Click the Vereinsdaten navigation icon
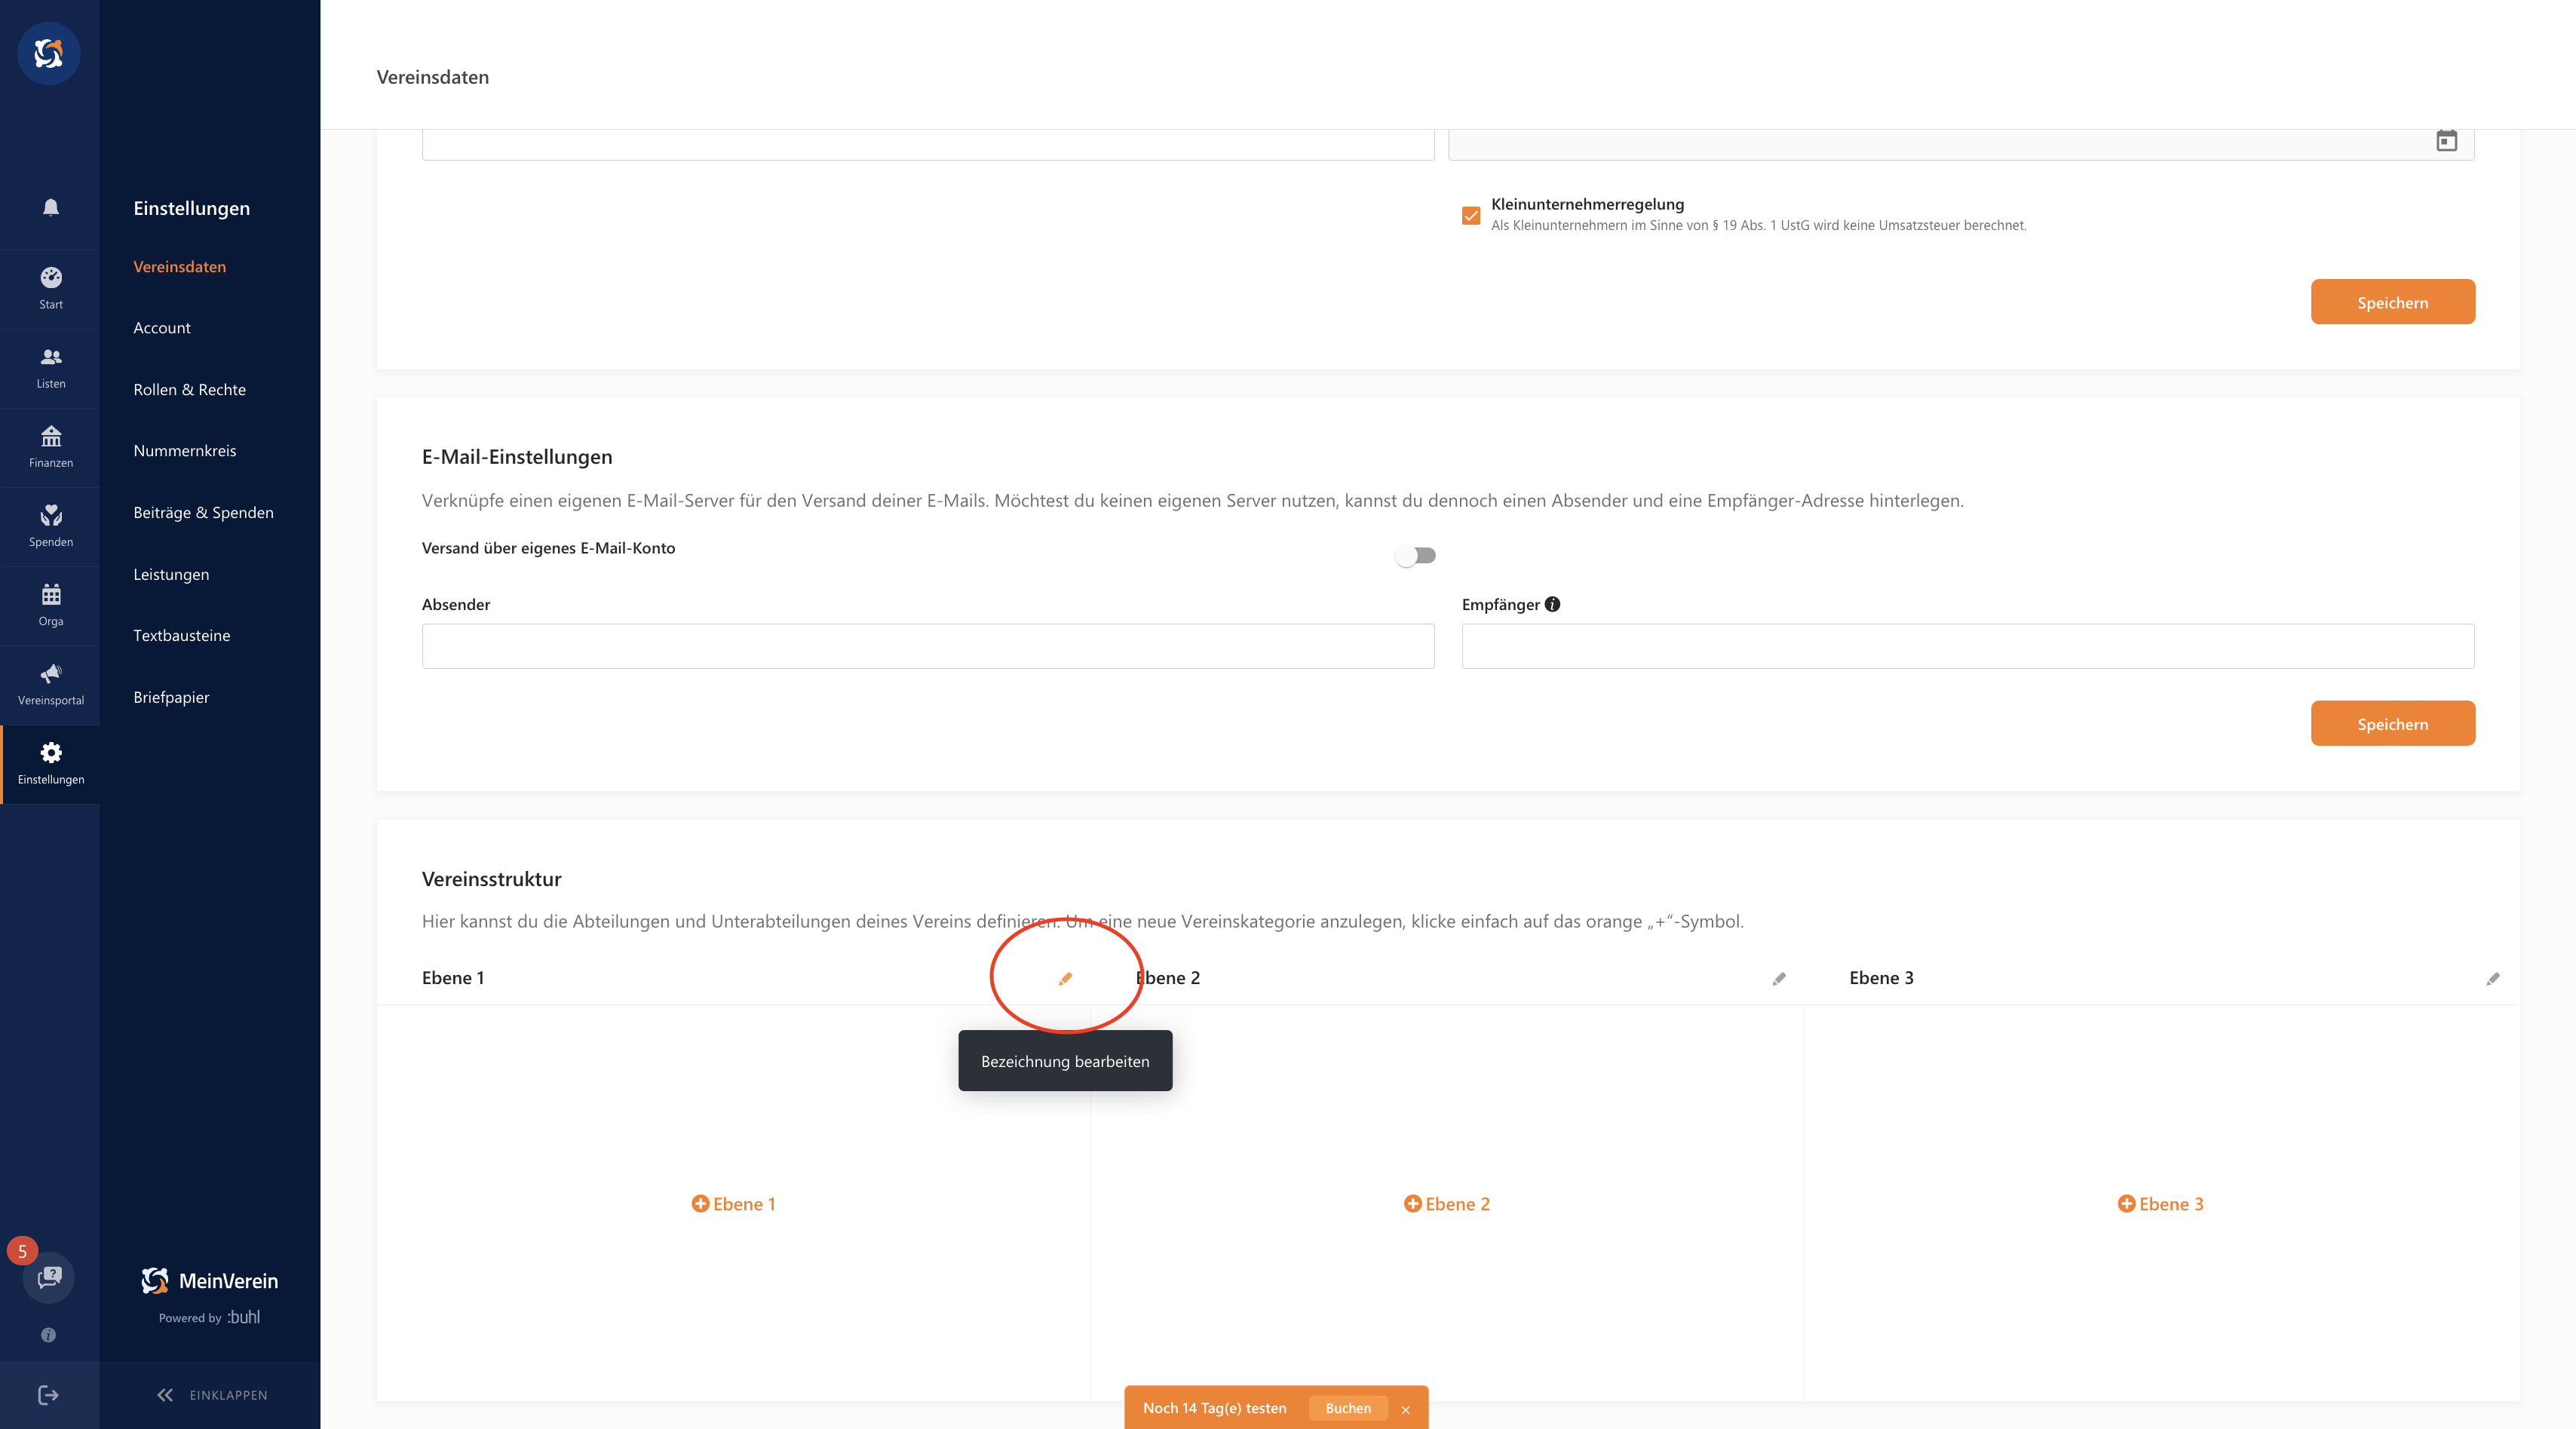Screen dimensions: 2576x1429 pos(179,265)
